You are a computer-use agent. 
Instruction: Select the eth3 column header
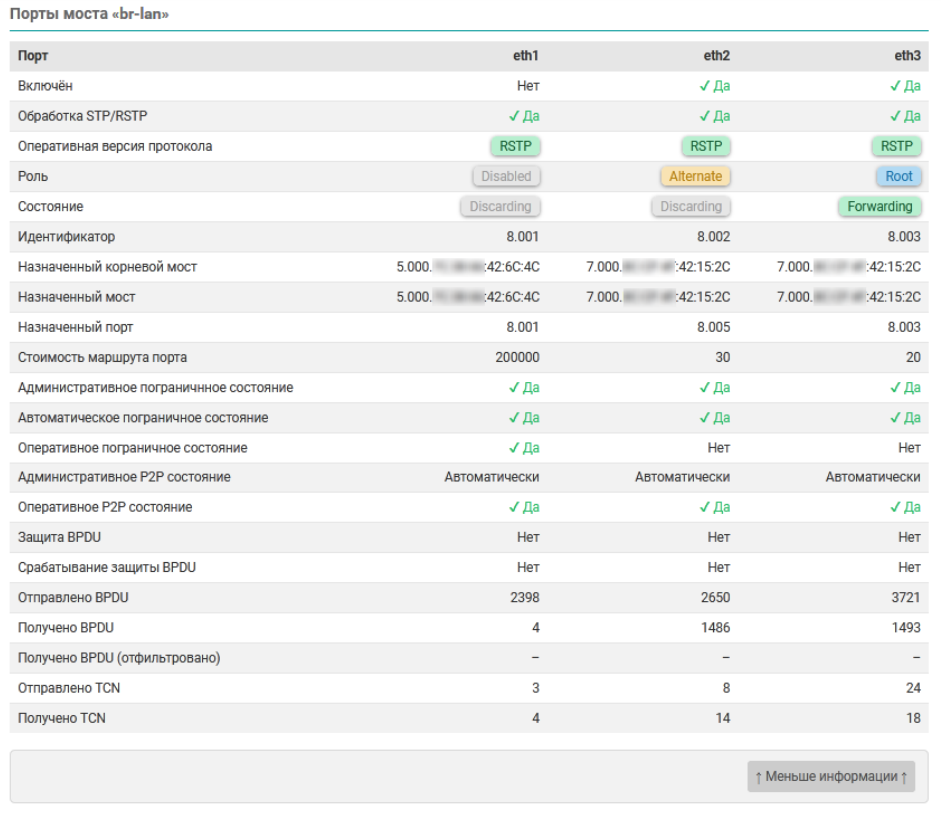[x=907, y=56]
